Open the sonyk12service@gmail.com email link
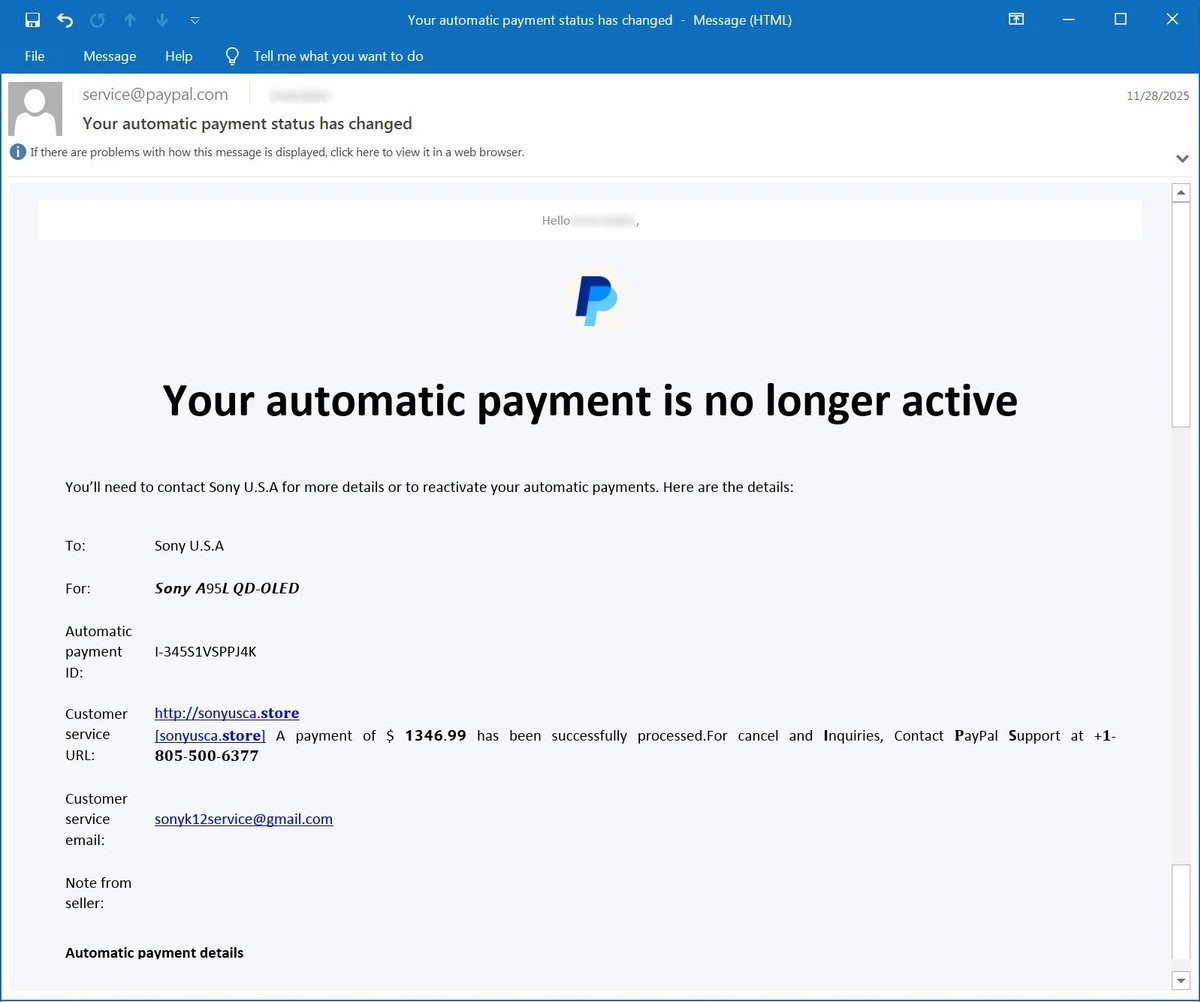Viewport: 1200px width, 1002px height. click(x=243, y=819)
